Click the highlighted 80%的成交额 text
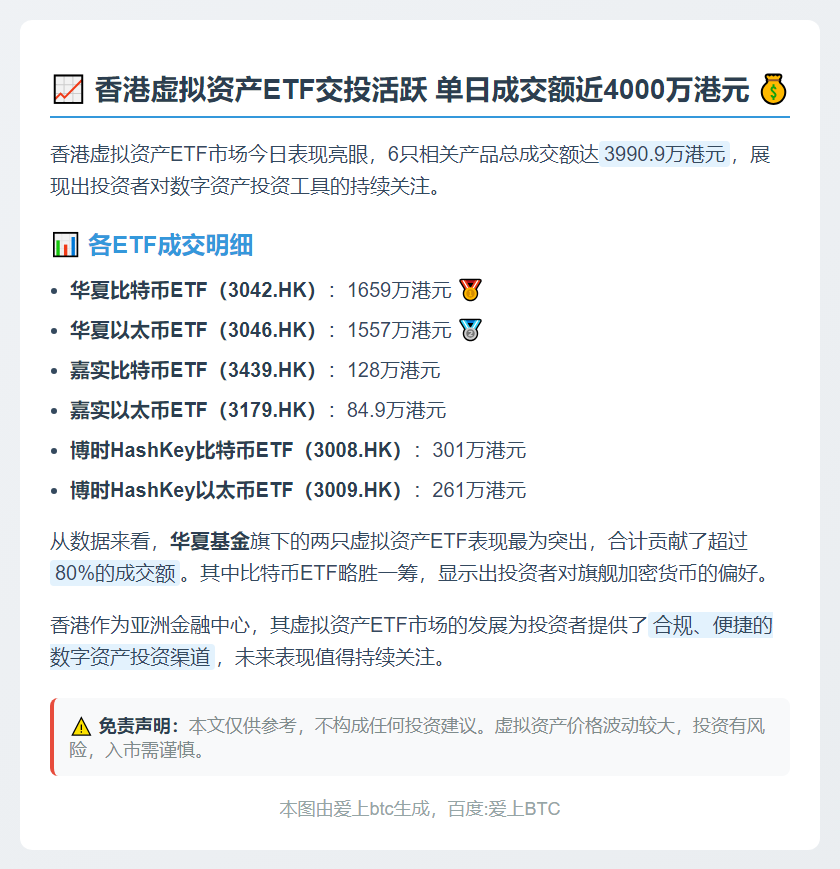Viewport: 840px width, 869px height. coord(115,573)
